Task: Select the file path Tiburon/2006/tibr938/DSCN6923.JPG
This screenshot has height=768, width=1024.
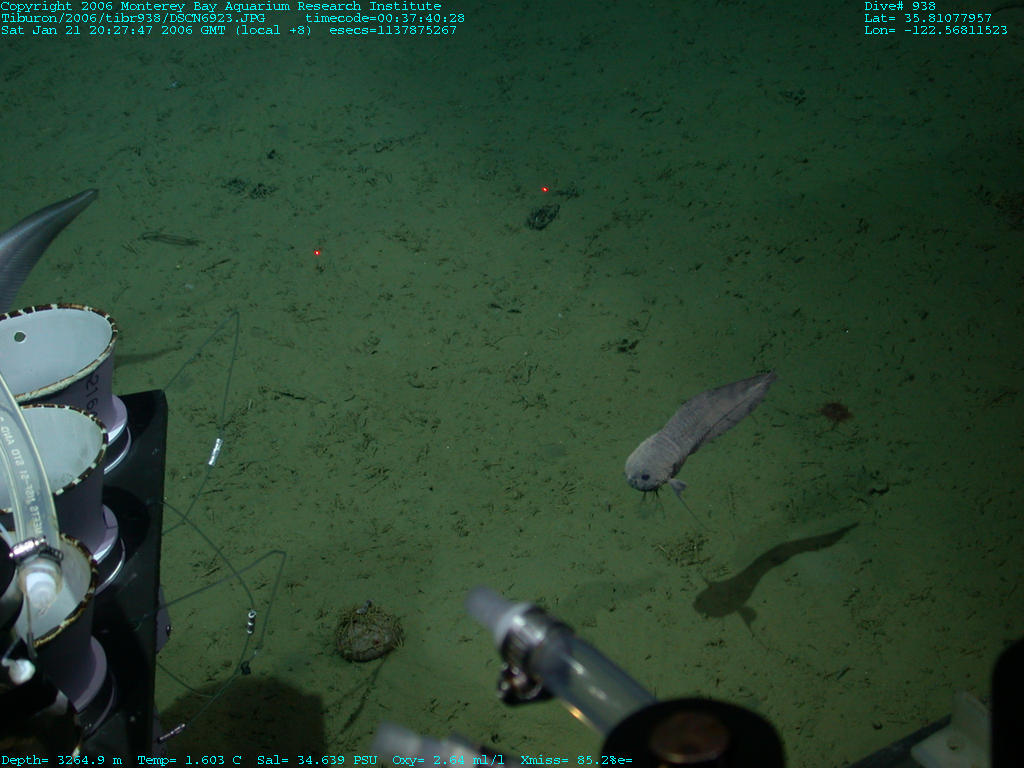Action: 133,18
